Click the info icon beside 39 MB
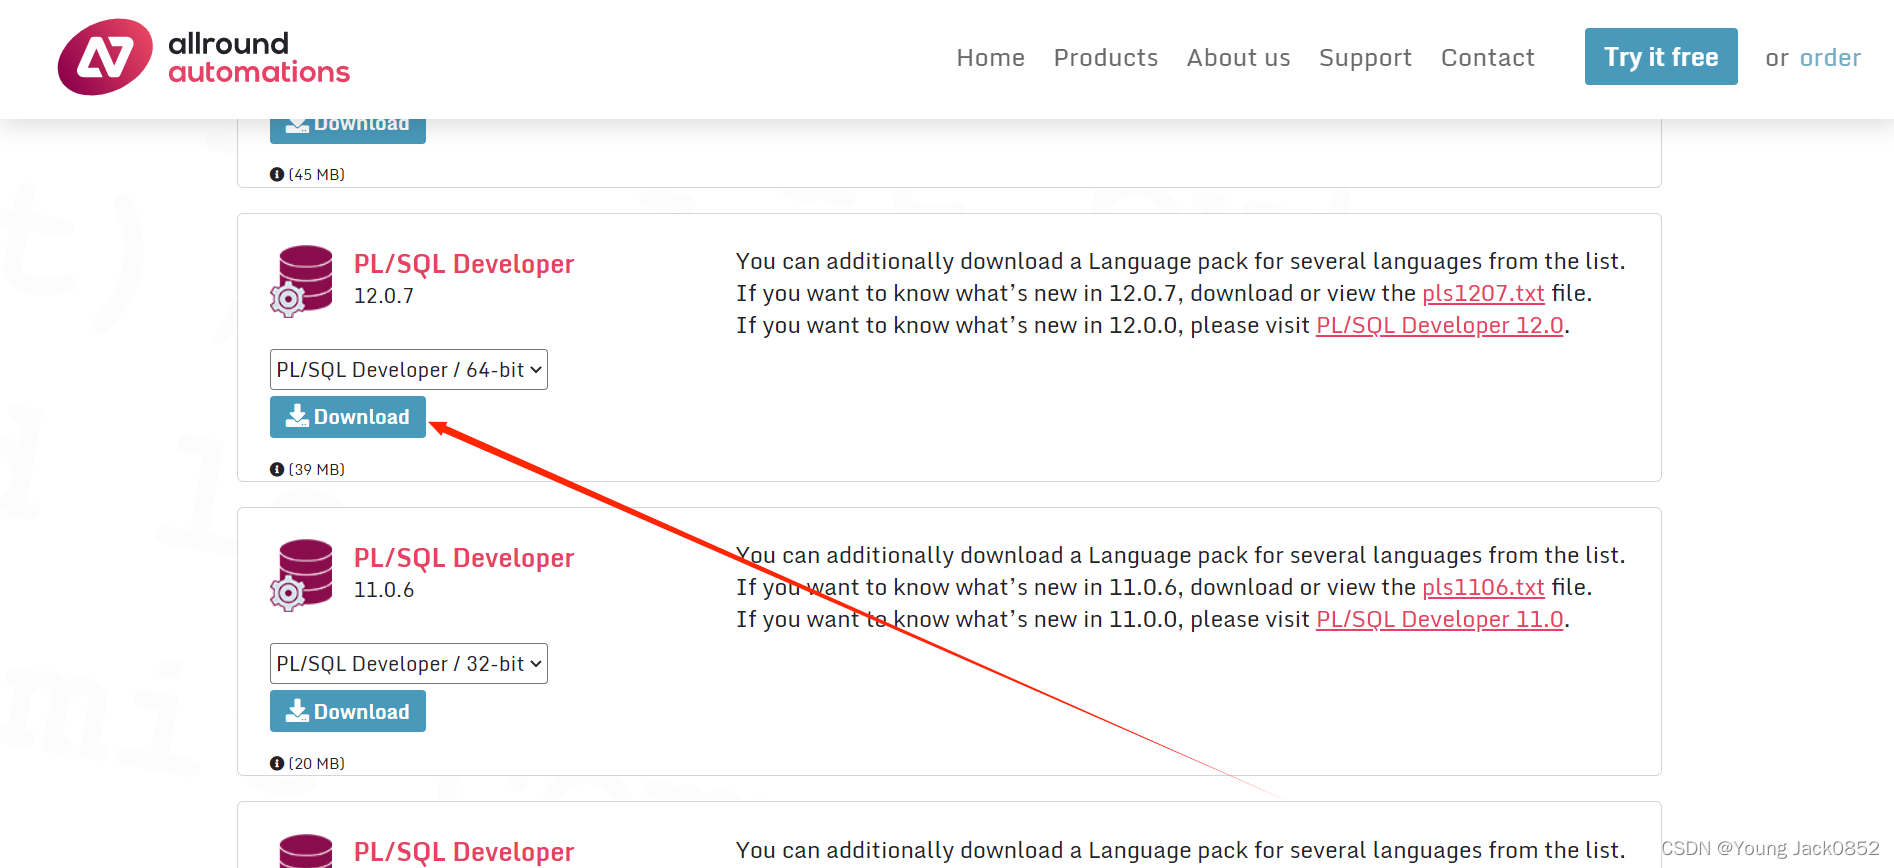This screenshot has height=868, width=1894. click(x=277, y=469)
